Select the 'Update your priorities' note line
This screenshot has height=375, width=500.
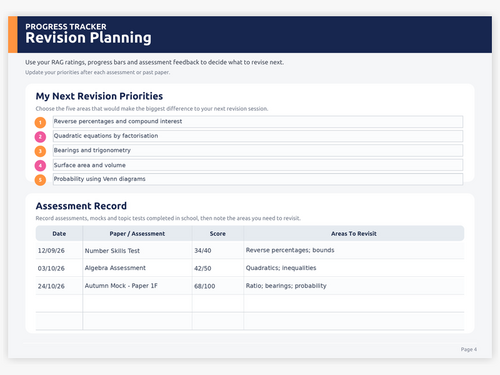98,72
